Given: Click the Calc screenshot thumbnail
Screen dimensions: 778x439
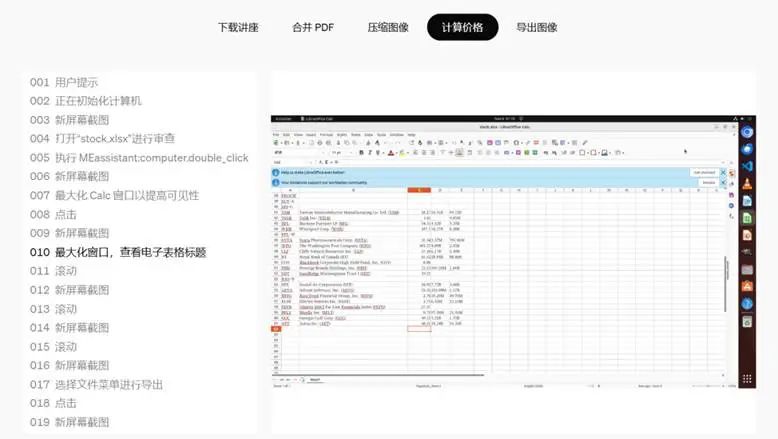Looking at the screenshot, I should tap(513, 252).
